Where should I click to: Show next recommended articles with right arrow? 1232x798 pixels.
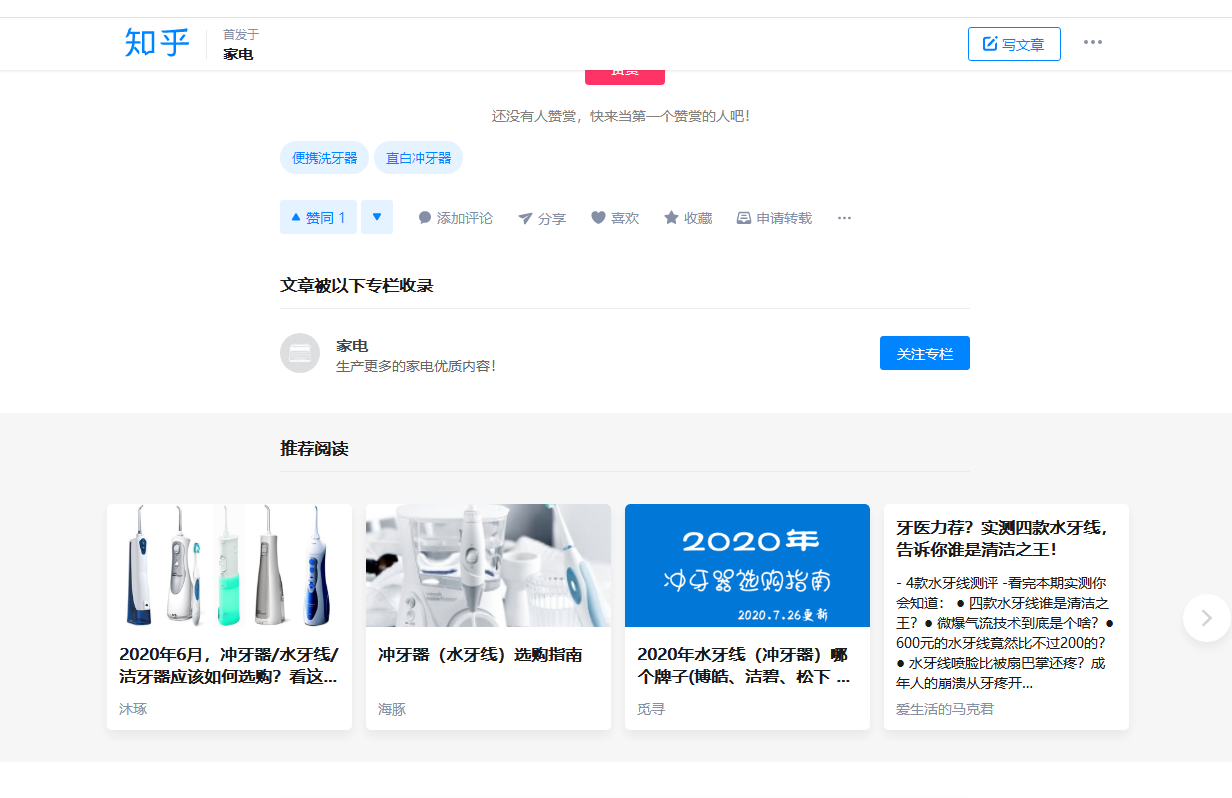pos(1206,618)
